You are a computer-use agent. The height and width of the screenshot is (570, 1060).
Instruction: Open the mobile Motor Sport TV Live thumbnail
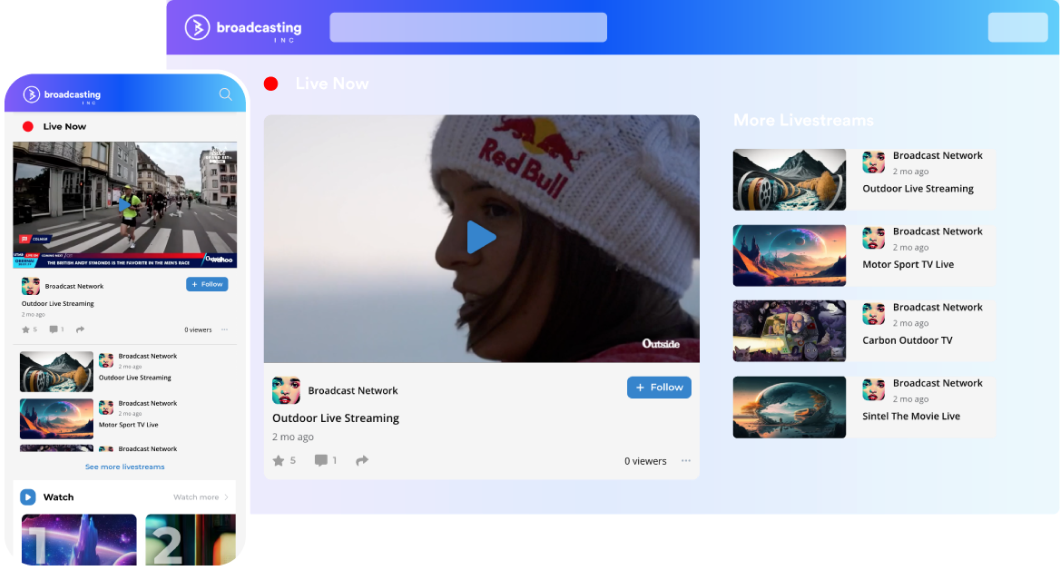pyautogui.click(x=56, y=419)
